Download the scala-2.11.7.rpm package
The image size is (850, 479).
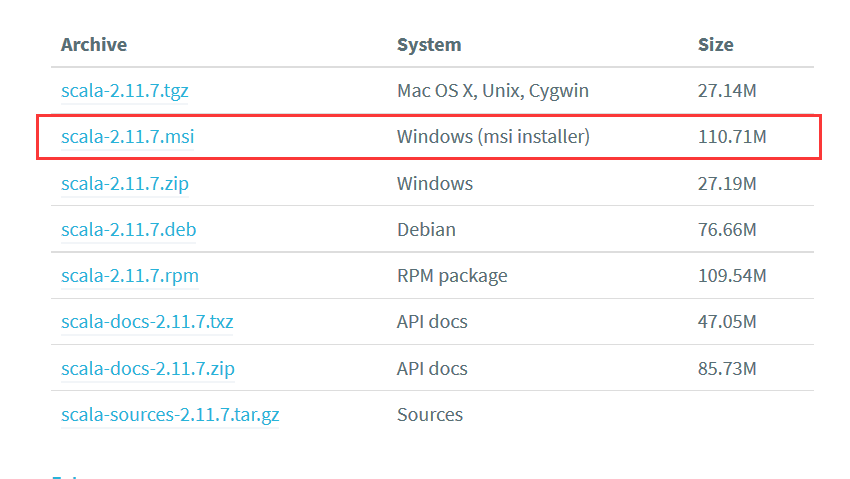coord(130,276)
